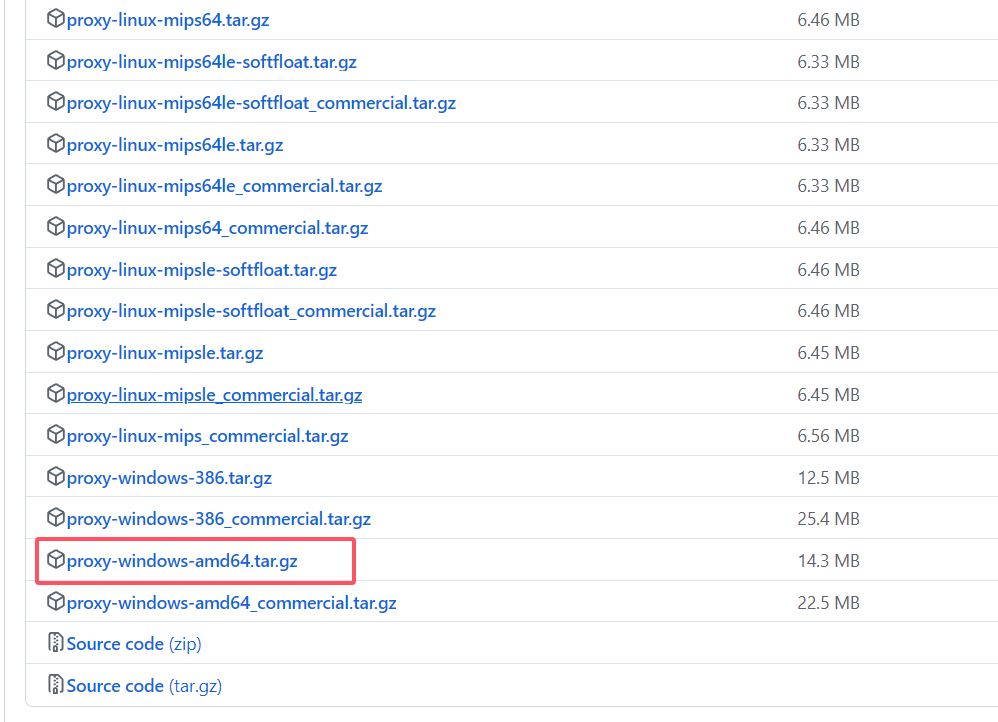The height and width of the screenshot is (722, 998).
Task: Select 6.46 MB size of proxy-linux-mips64.tar.gz
Action: click(x=829, y=20)
